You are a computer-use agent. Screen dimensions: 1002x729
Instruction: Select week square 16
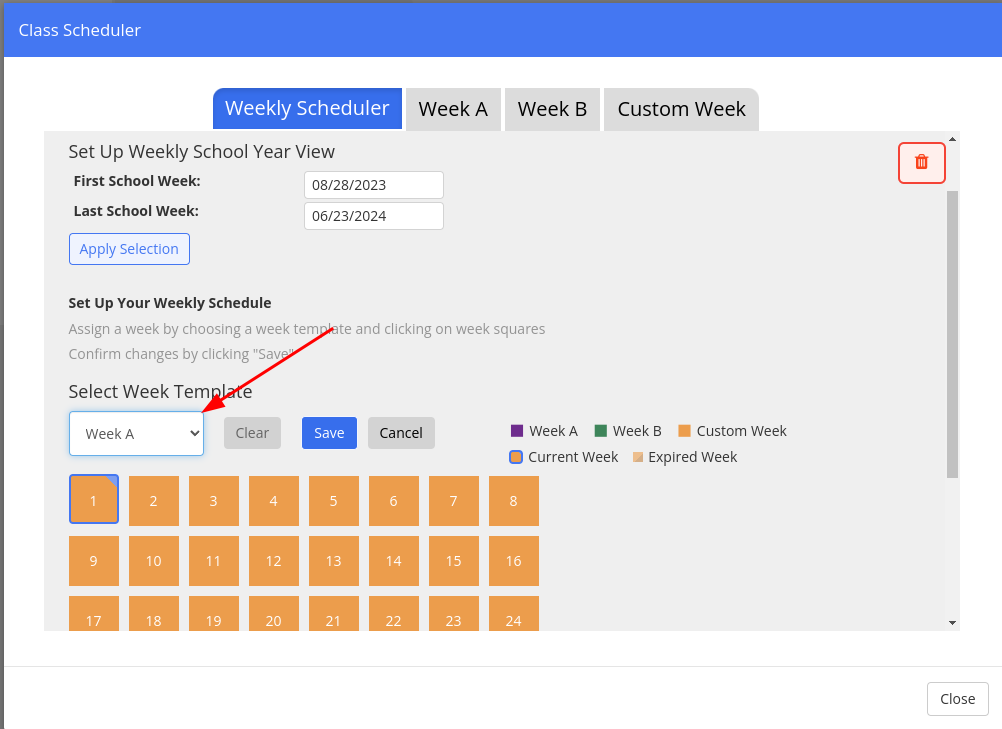[514, 561]
